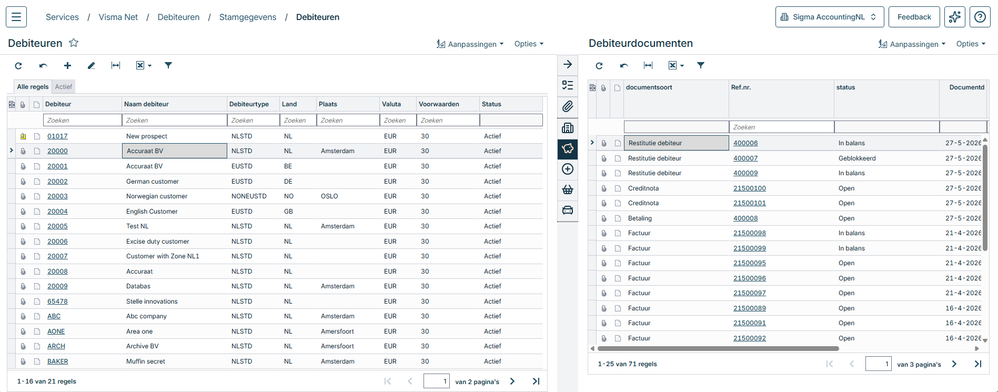Screen dimensions: 998x392
Task: Go to next page of Debiteurdocumenten
Action: coord(953,364)
